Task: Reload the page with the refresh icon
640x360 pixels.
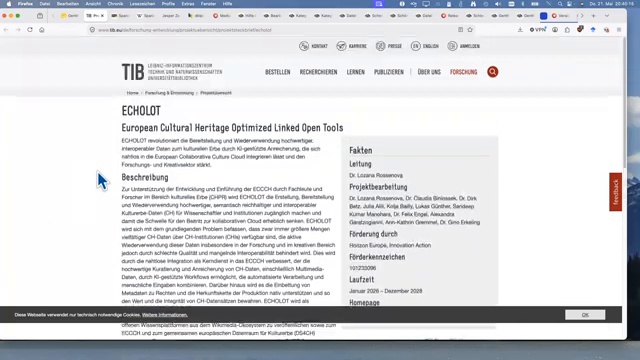Action: (30, 30)
